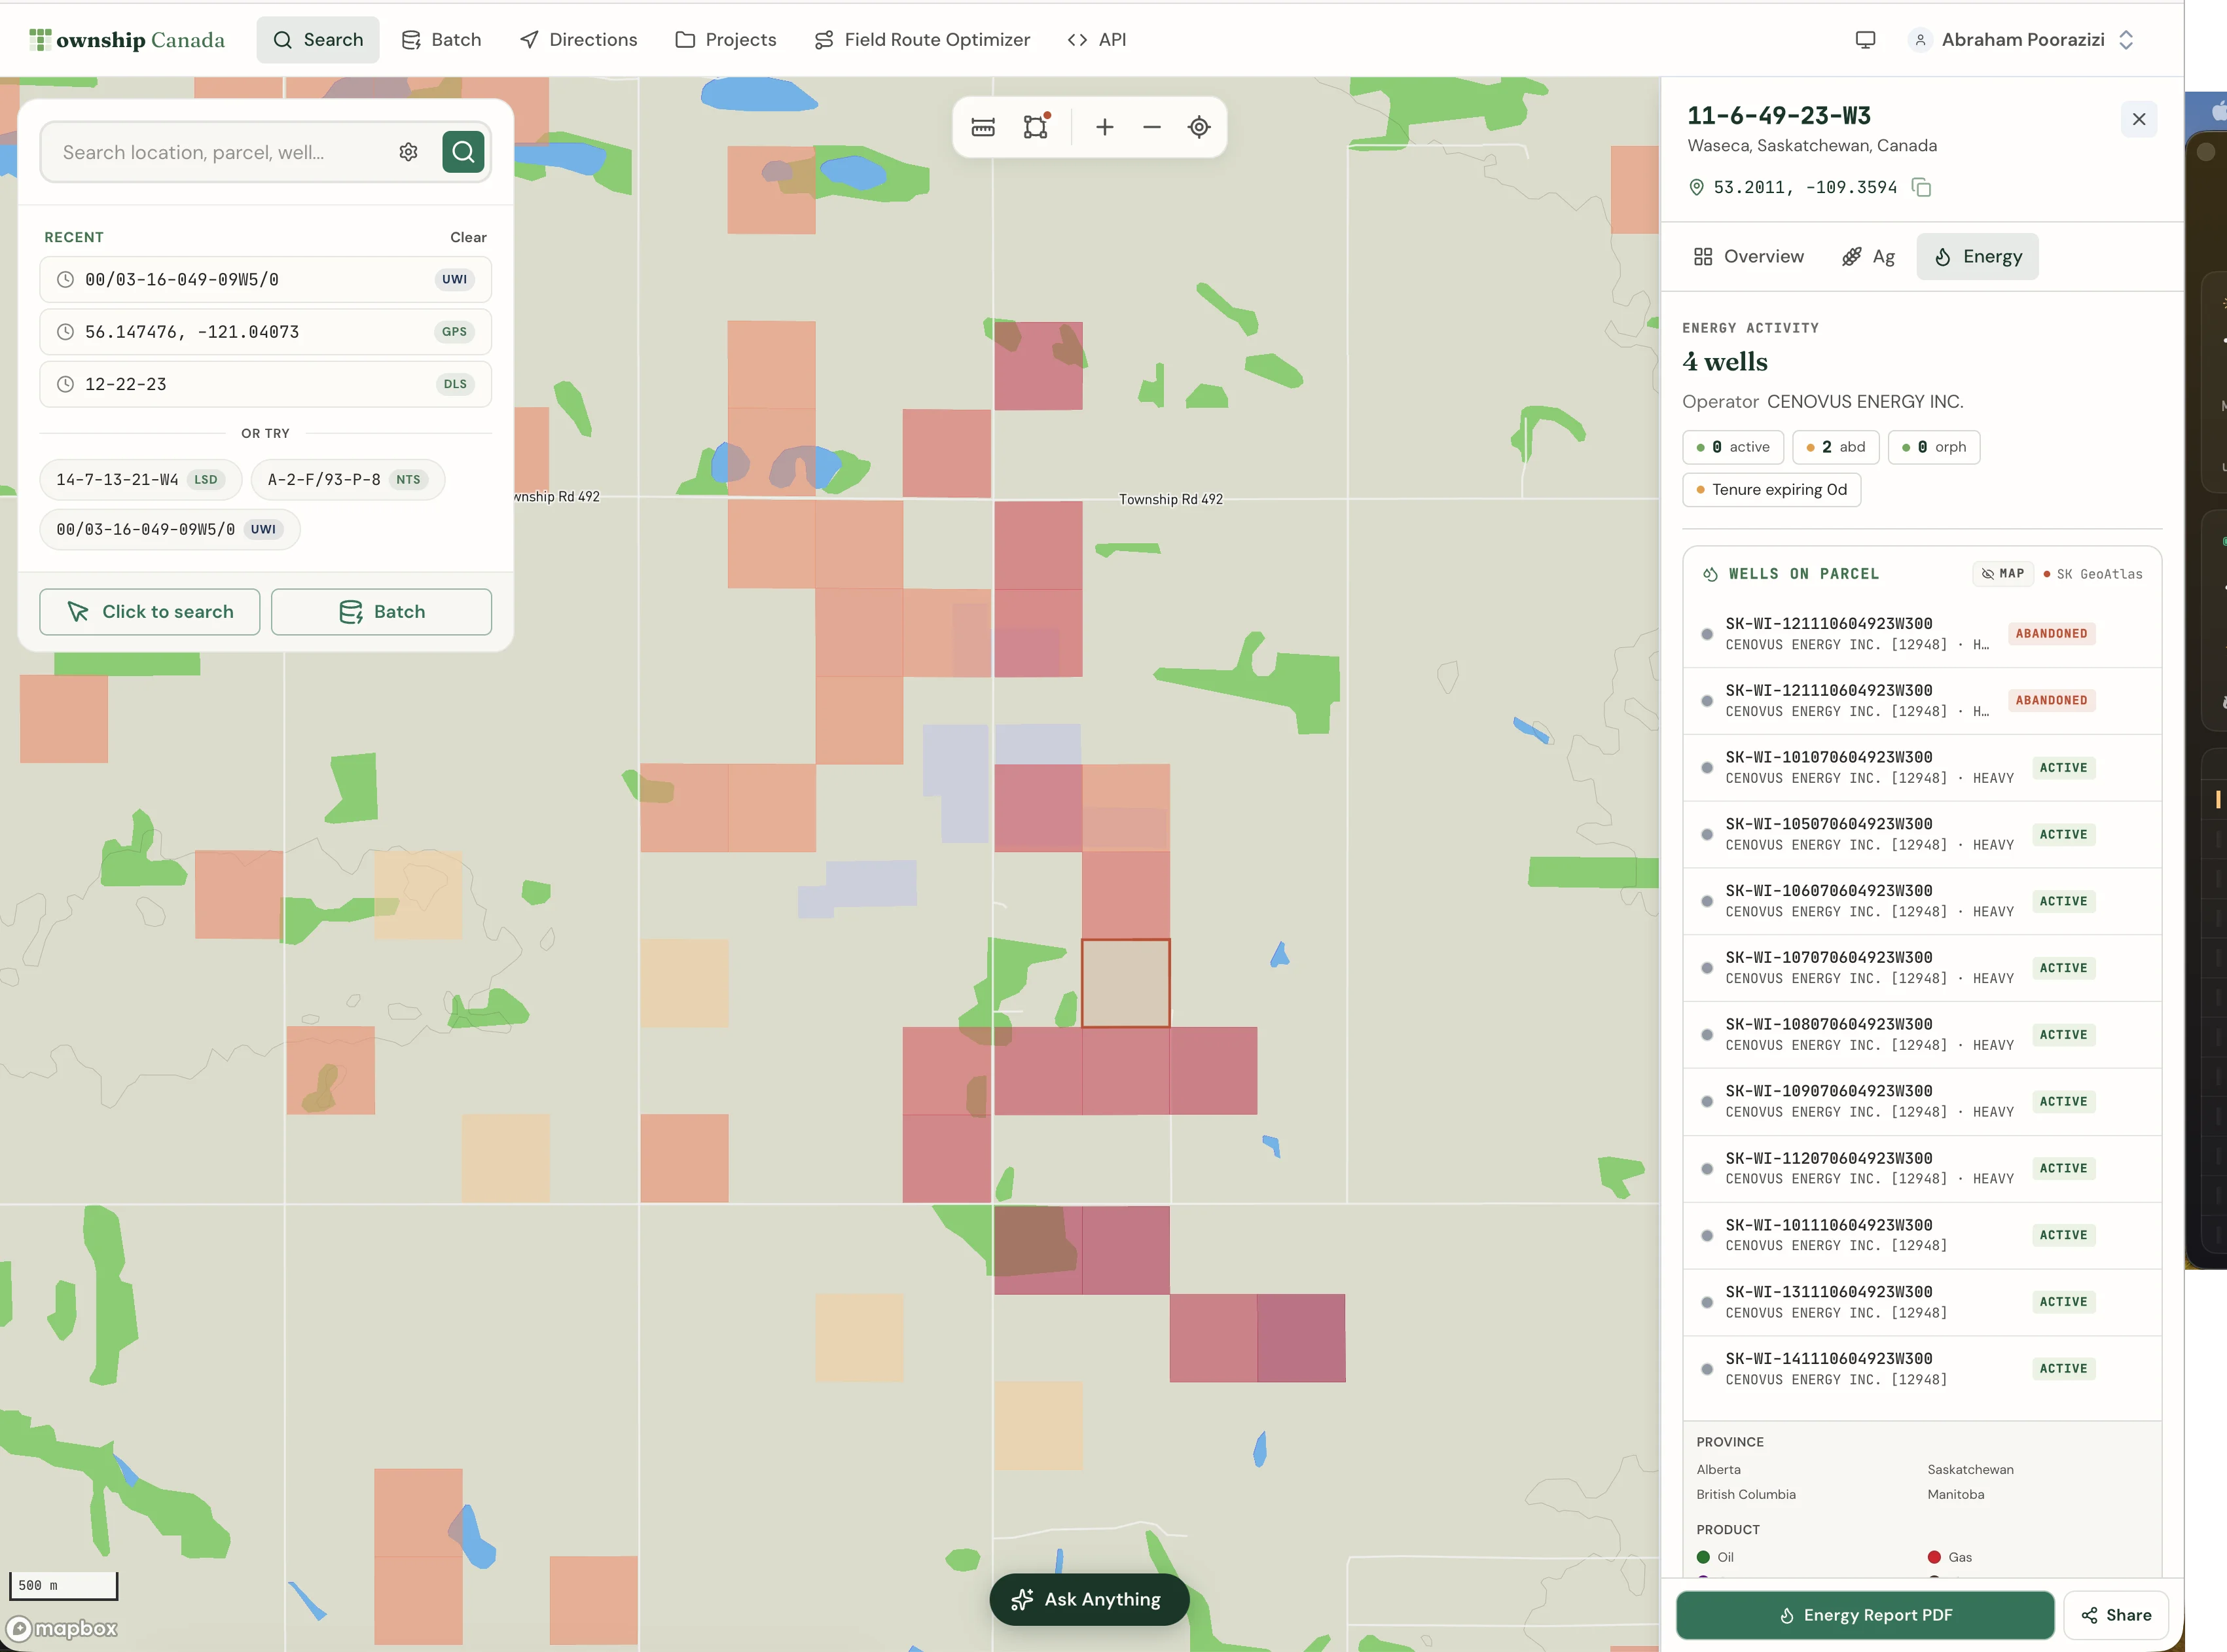Click the Batch button in search panel
The width and height of the screenshot is (2227, 1652).
pyautogui.click(x=382, y=612)
